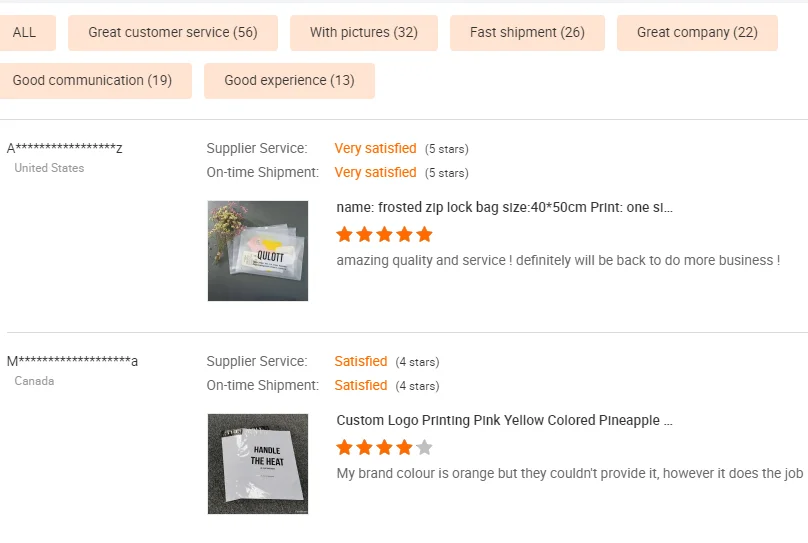The width and height of the screenshot is (808, 543).
Task: Click reviewer name M*****a from Canada
Action: (72, 361)
